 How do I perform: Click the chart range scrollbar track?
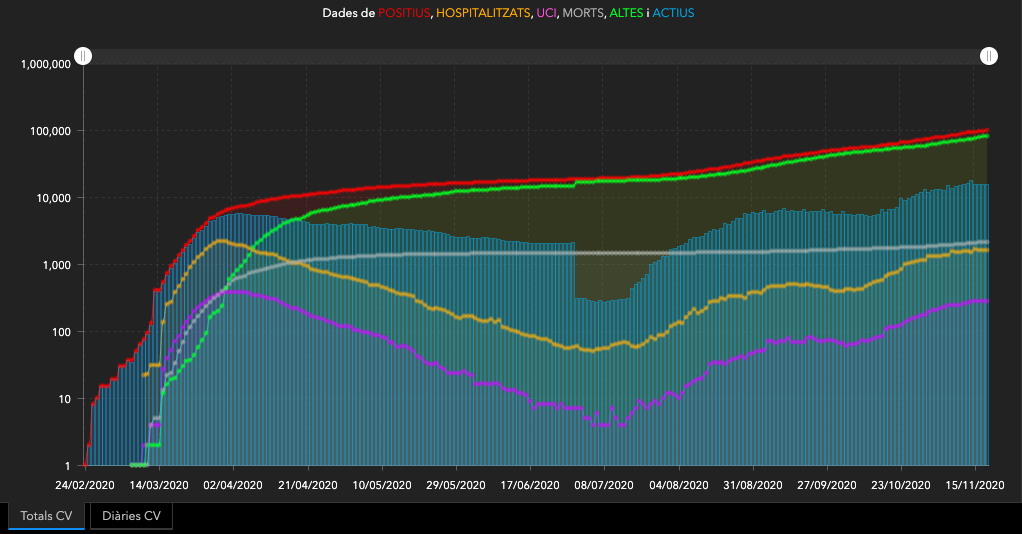536,56
